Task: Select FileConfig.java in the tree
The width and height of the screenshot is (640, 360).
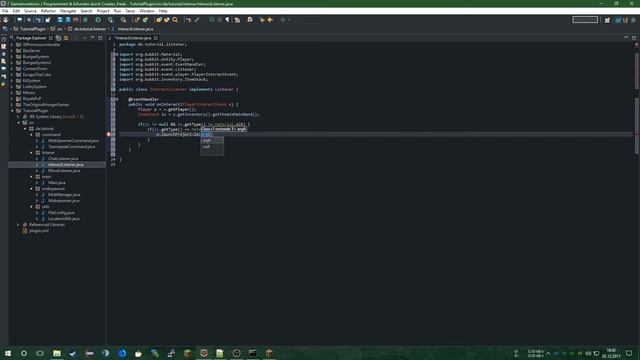Action: click(x=61, y=213)
